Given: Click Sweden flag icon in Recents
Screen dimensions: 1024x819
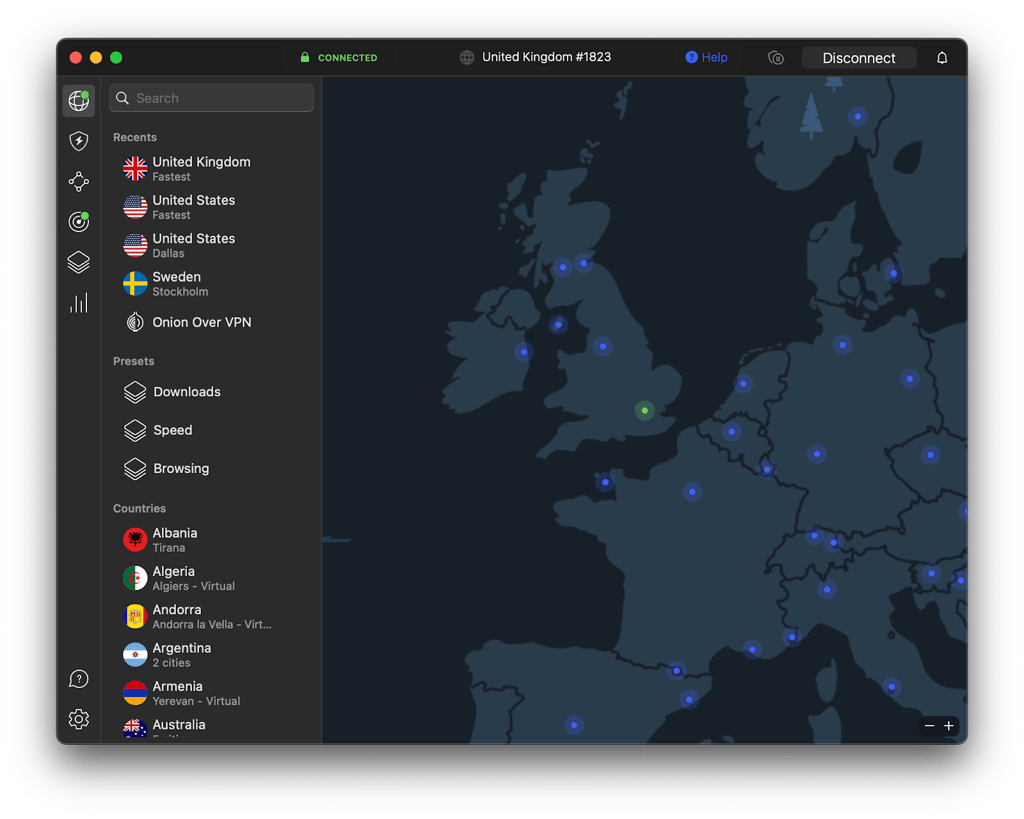Looking at the screenshot, I should [x=135, y=283].
